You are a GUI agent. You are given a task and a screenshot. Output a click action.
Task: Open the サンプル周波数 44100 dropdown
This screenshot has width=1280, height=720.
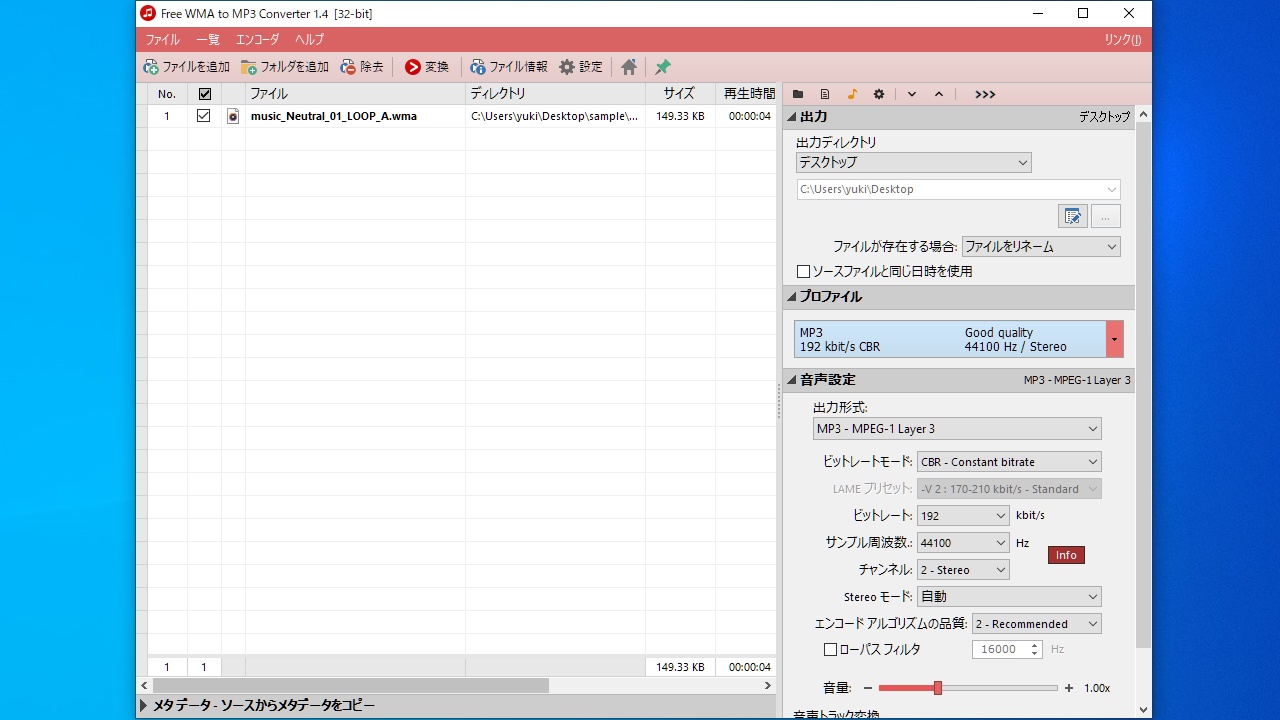tap(963, 543)
